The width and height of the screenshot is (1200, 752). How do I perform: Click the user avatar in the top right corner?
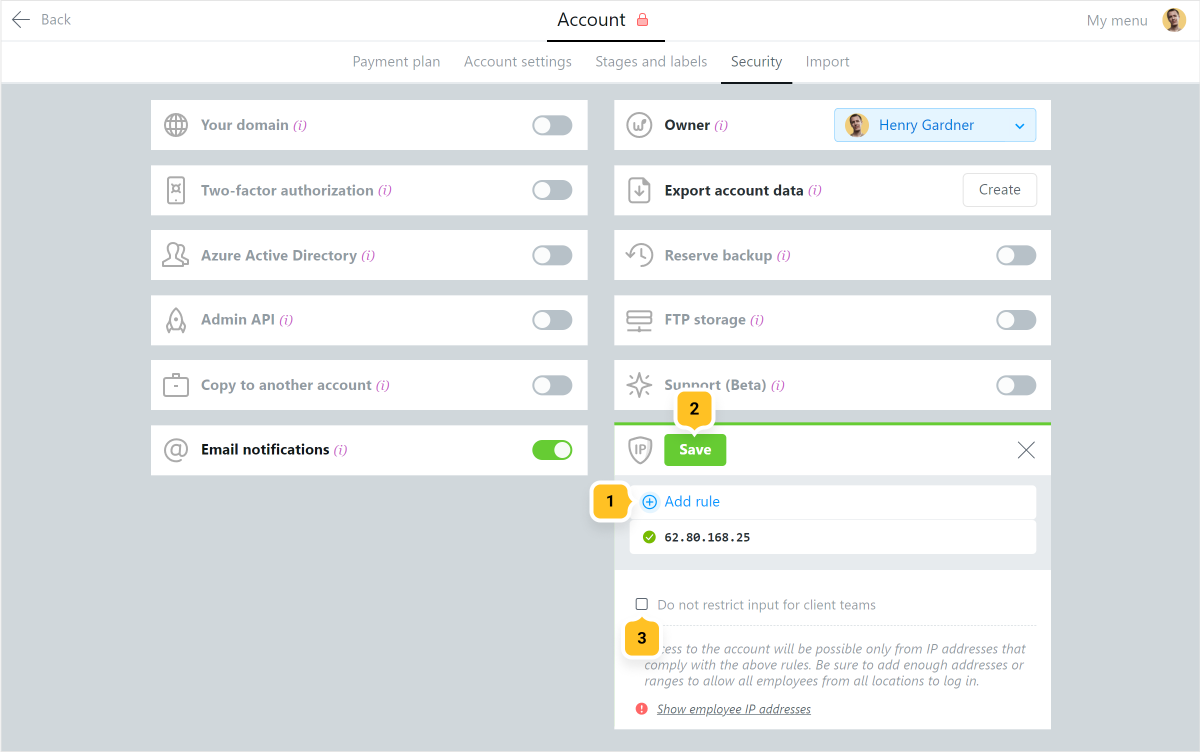[1174, 20]
